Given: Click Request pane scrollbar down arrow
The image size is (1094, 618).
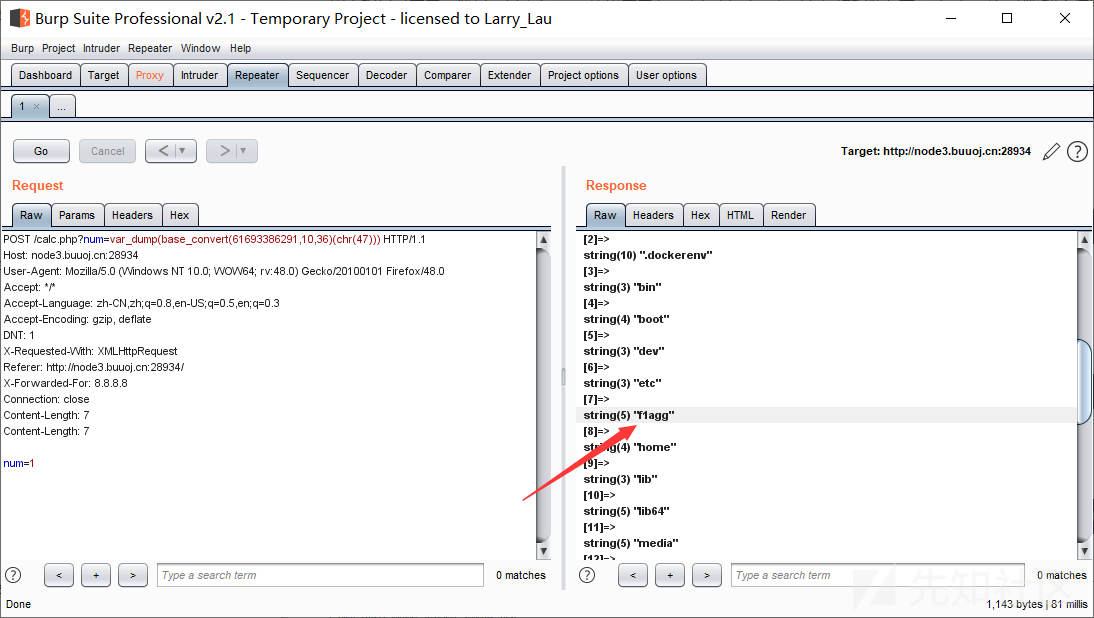Looking at the screenshot, I should 544,551.
